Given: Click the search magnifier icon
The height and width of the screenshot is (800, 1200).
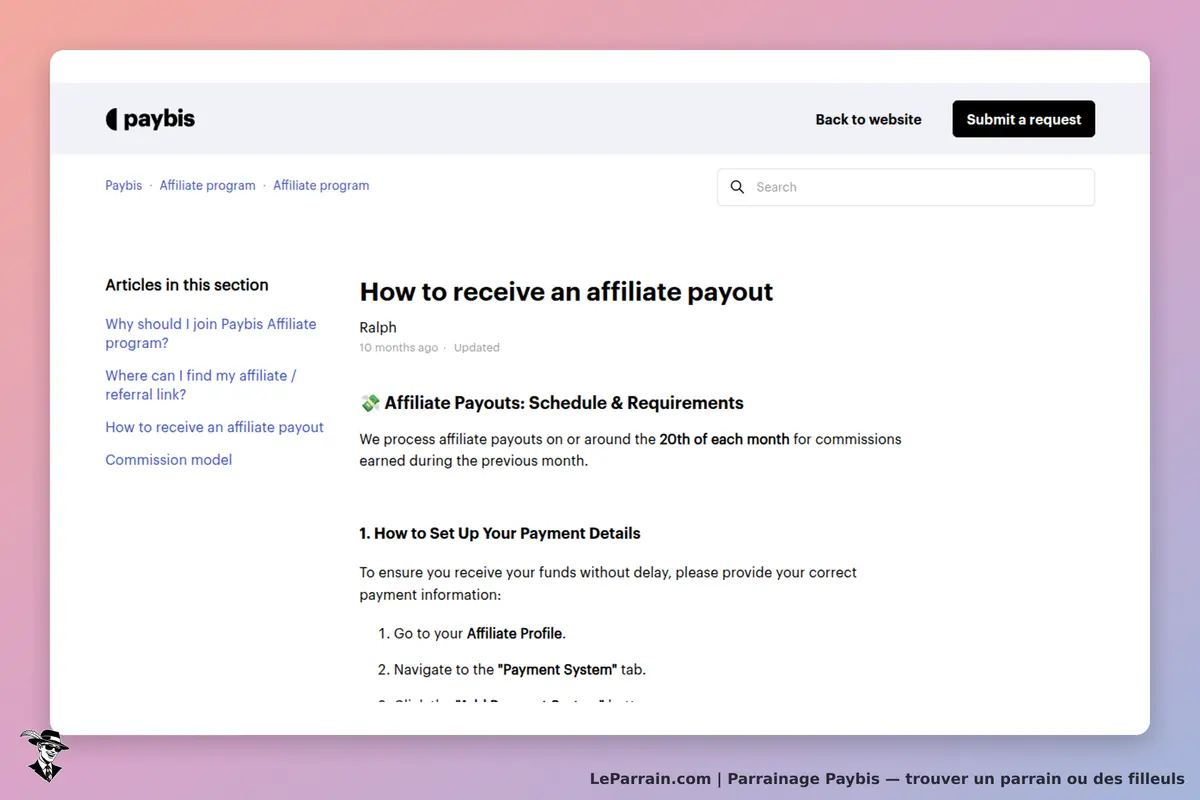Looking at the screenshot, I should [x=737, y=187].
